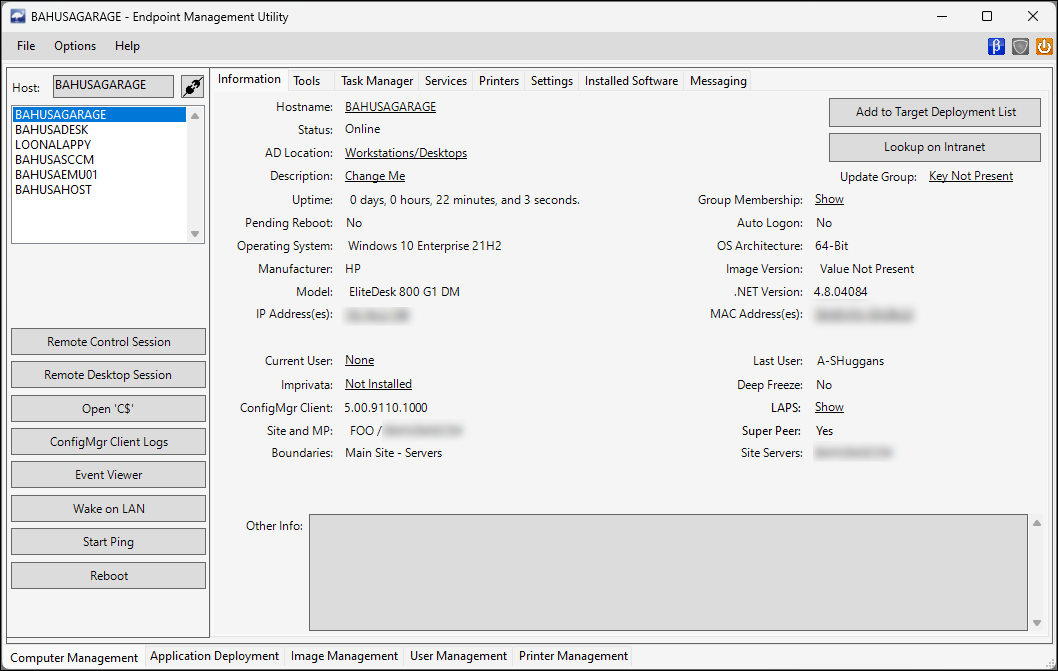Start a Remote Desktop Session
1058x671 pixels.
pos(109,375)
